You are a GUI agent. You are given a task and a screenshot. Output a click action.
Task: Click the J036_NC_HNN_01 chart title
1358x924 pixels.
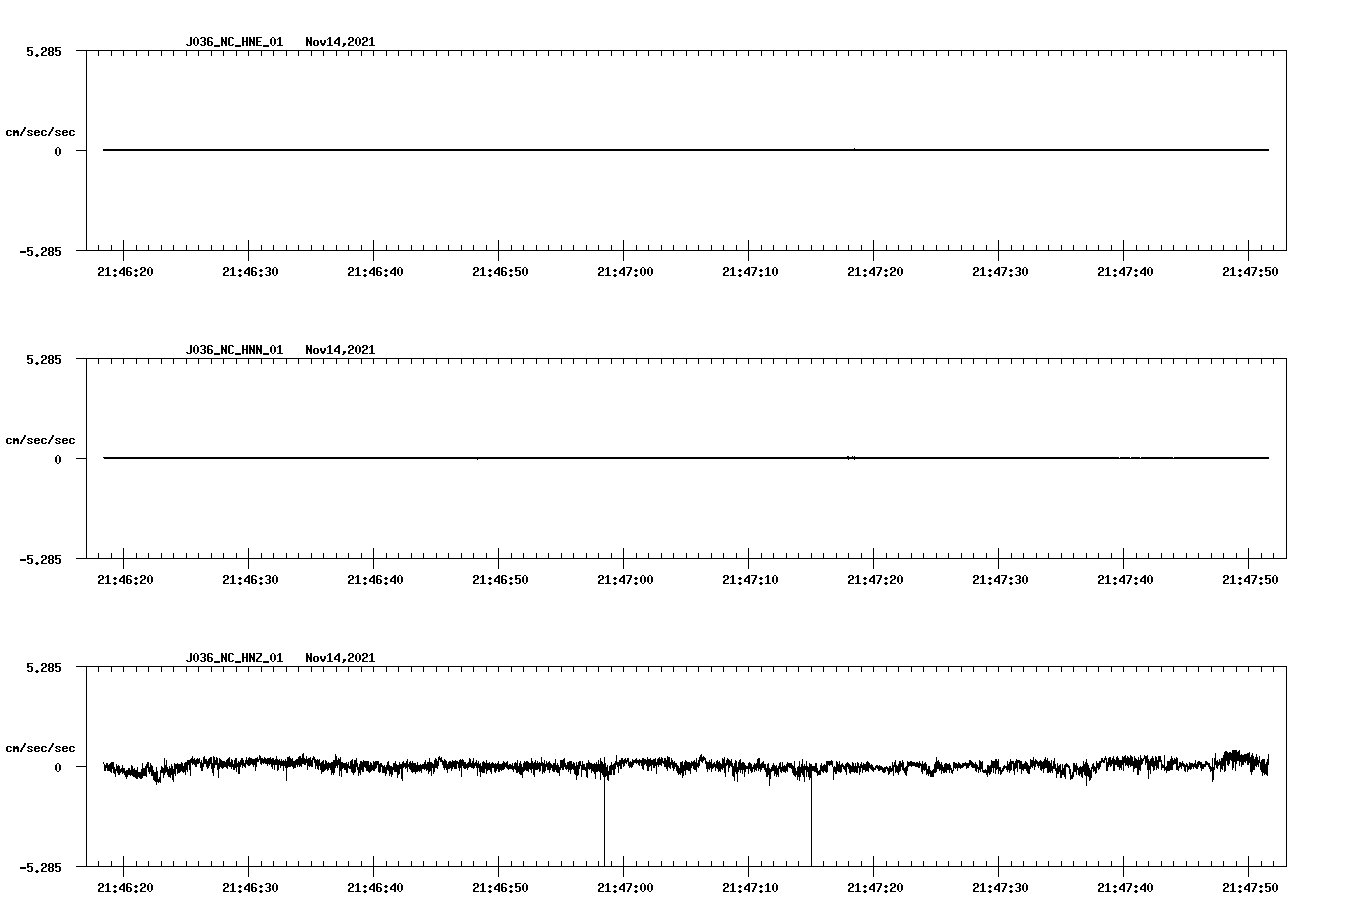tap(234, 350)
